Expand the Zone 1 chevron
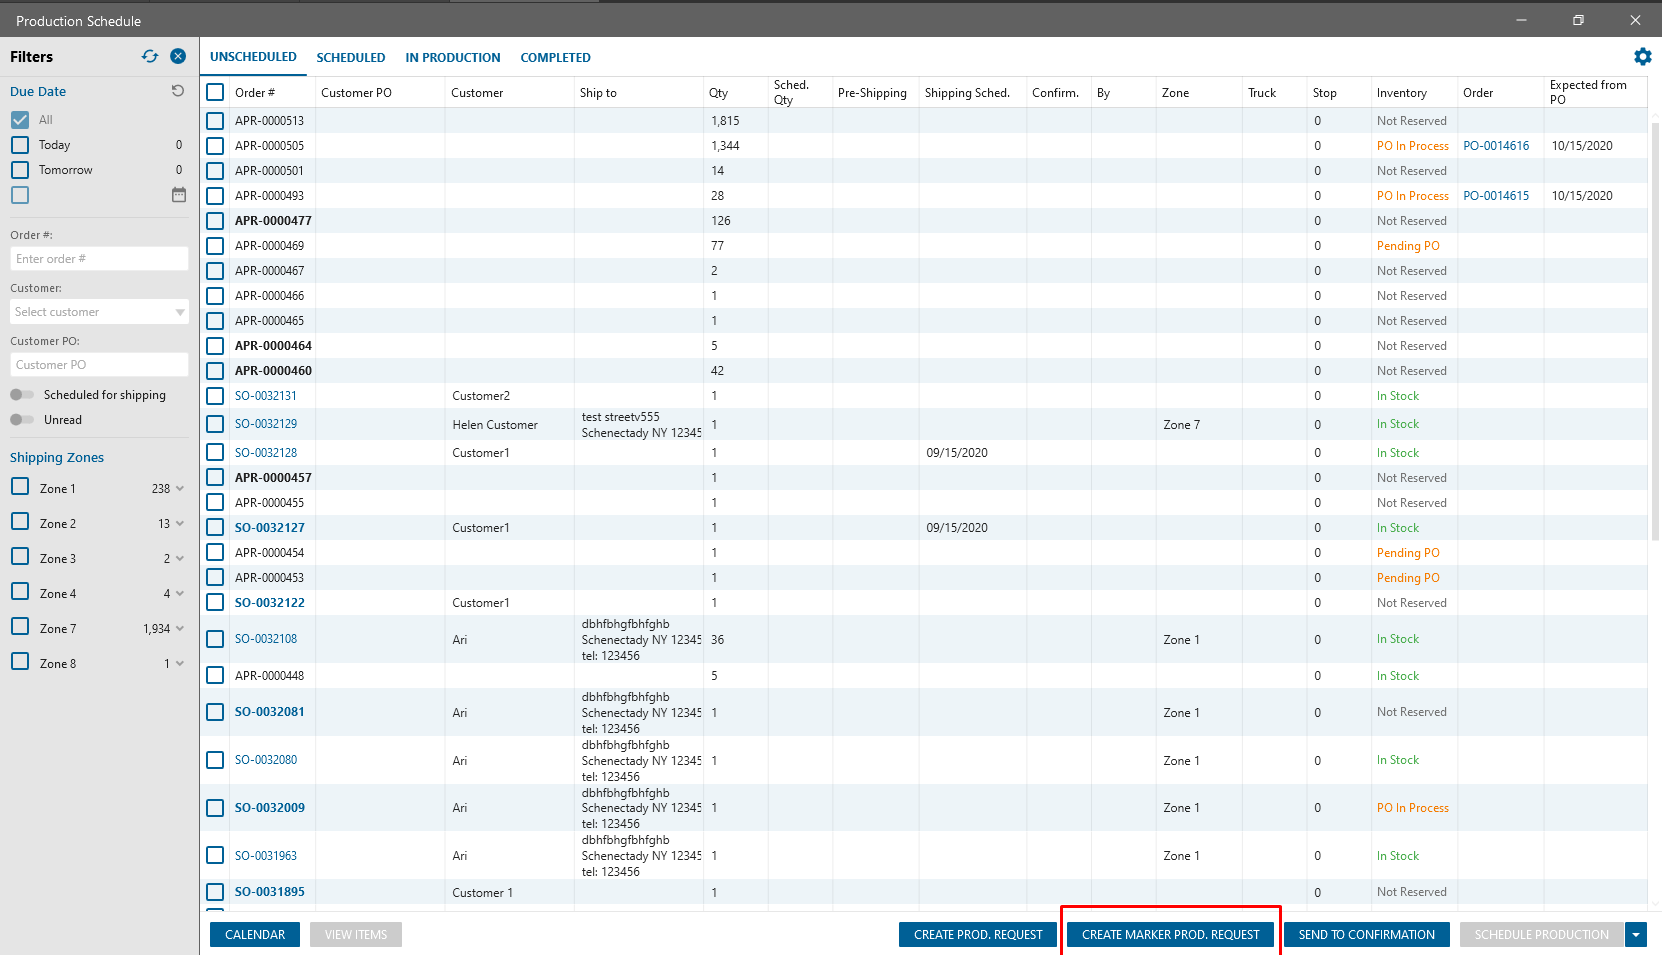The width and height of the screenshot is (1662, 955). [180, 489]
